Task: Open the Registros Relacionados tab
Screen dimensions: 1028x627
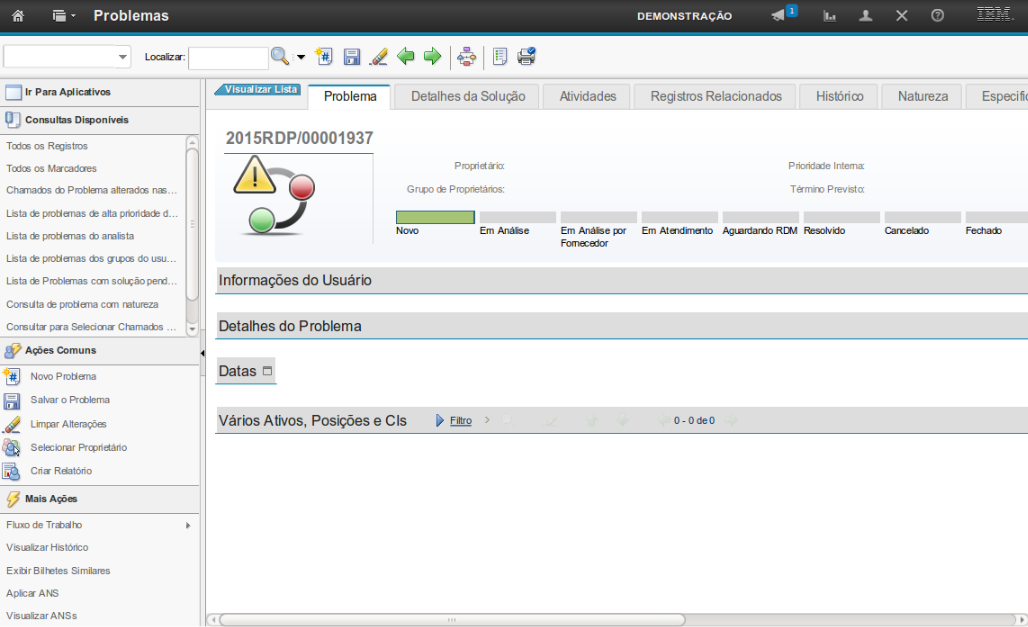Action: (x=715, y=96)
